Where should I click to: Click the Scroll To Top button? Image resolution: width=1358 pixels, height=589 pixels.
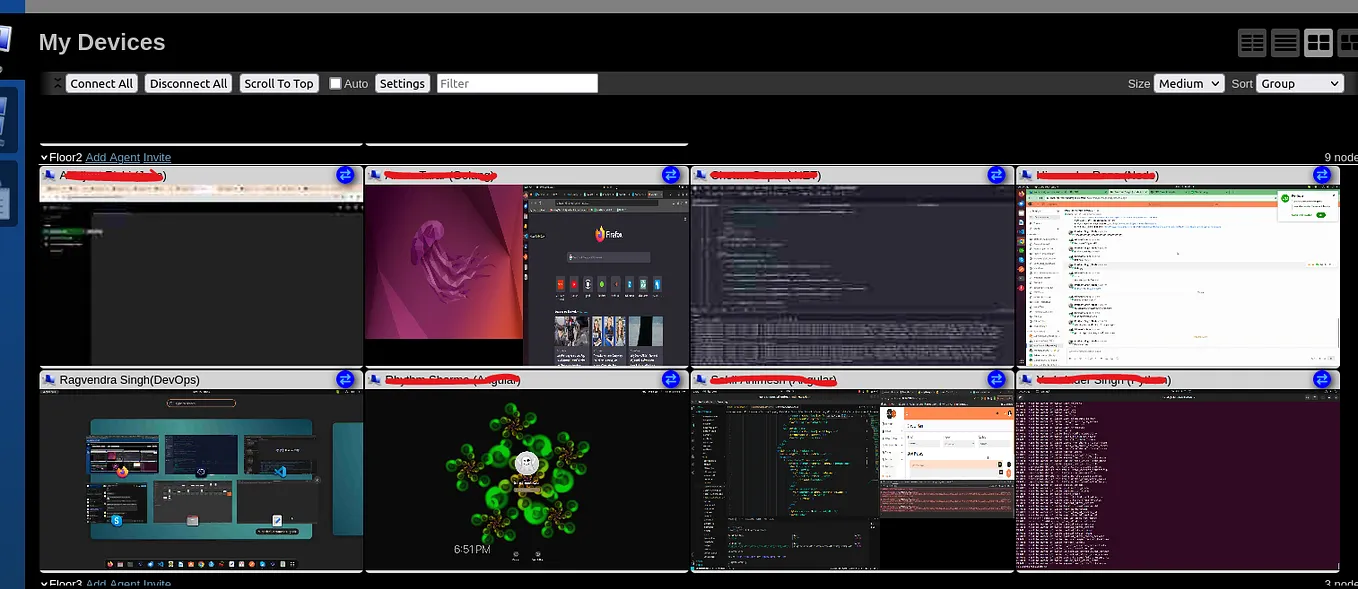pos(279,84)
